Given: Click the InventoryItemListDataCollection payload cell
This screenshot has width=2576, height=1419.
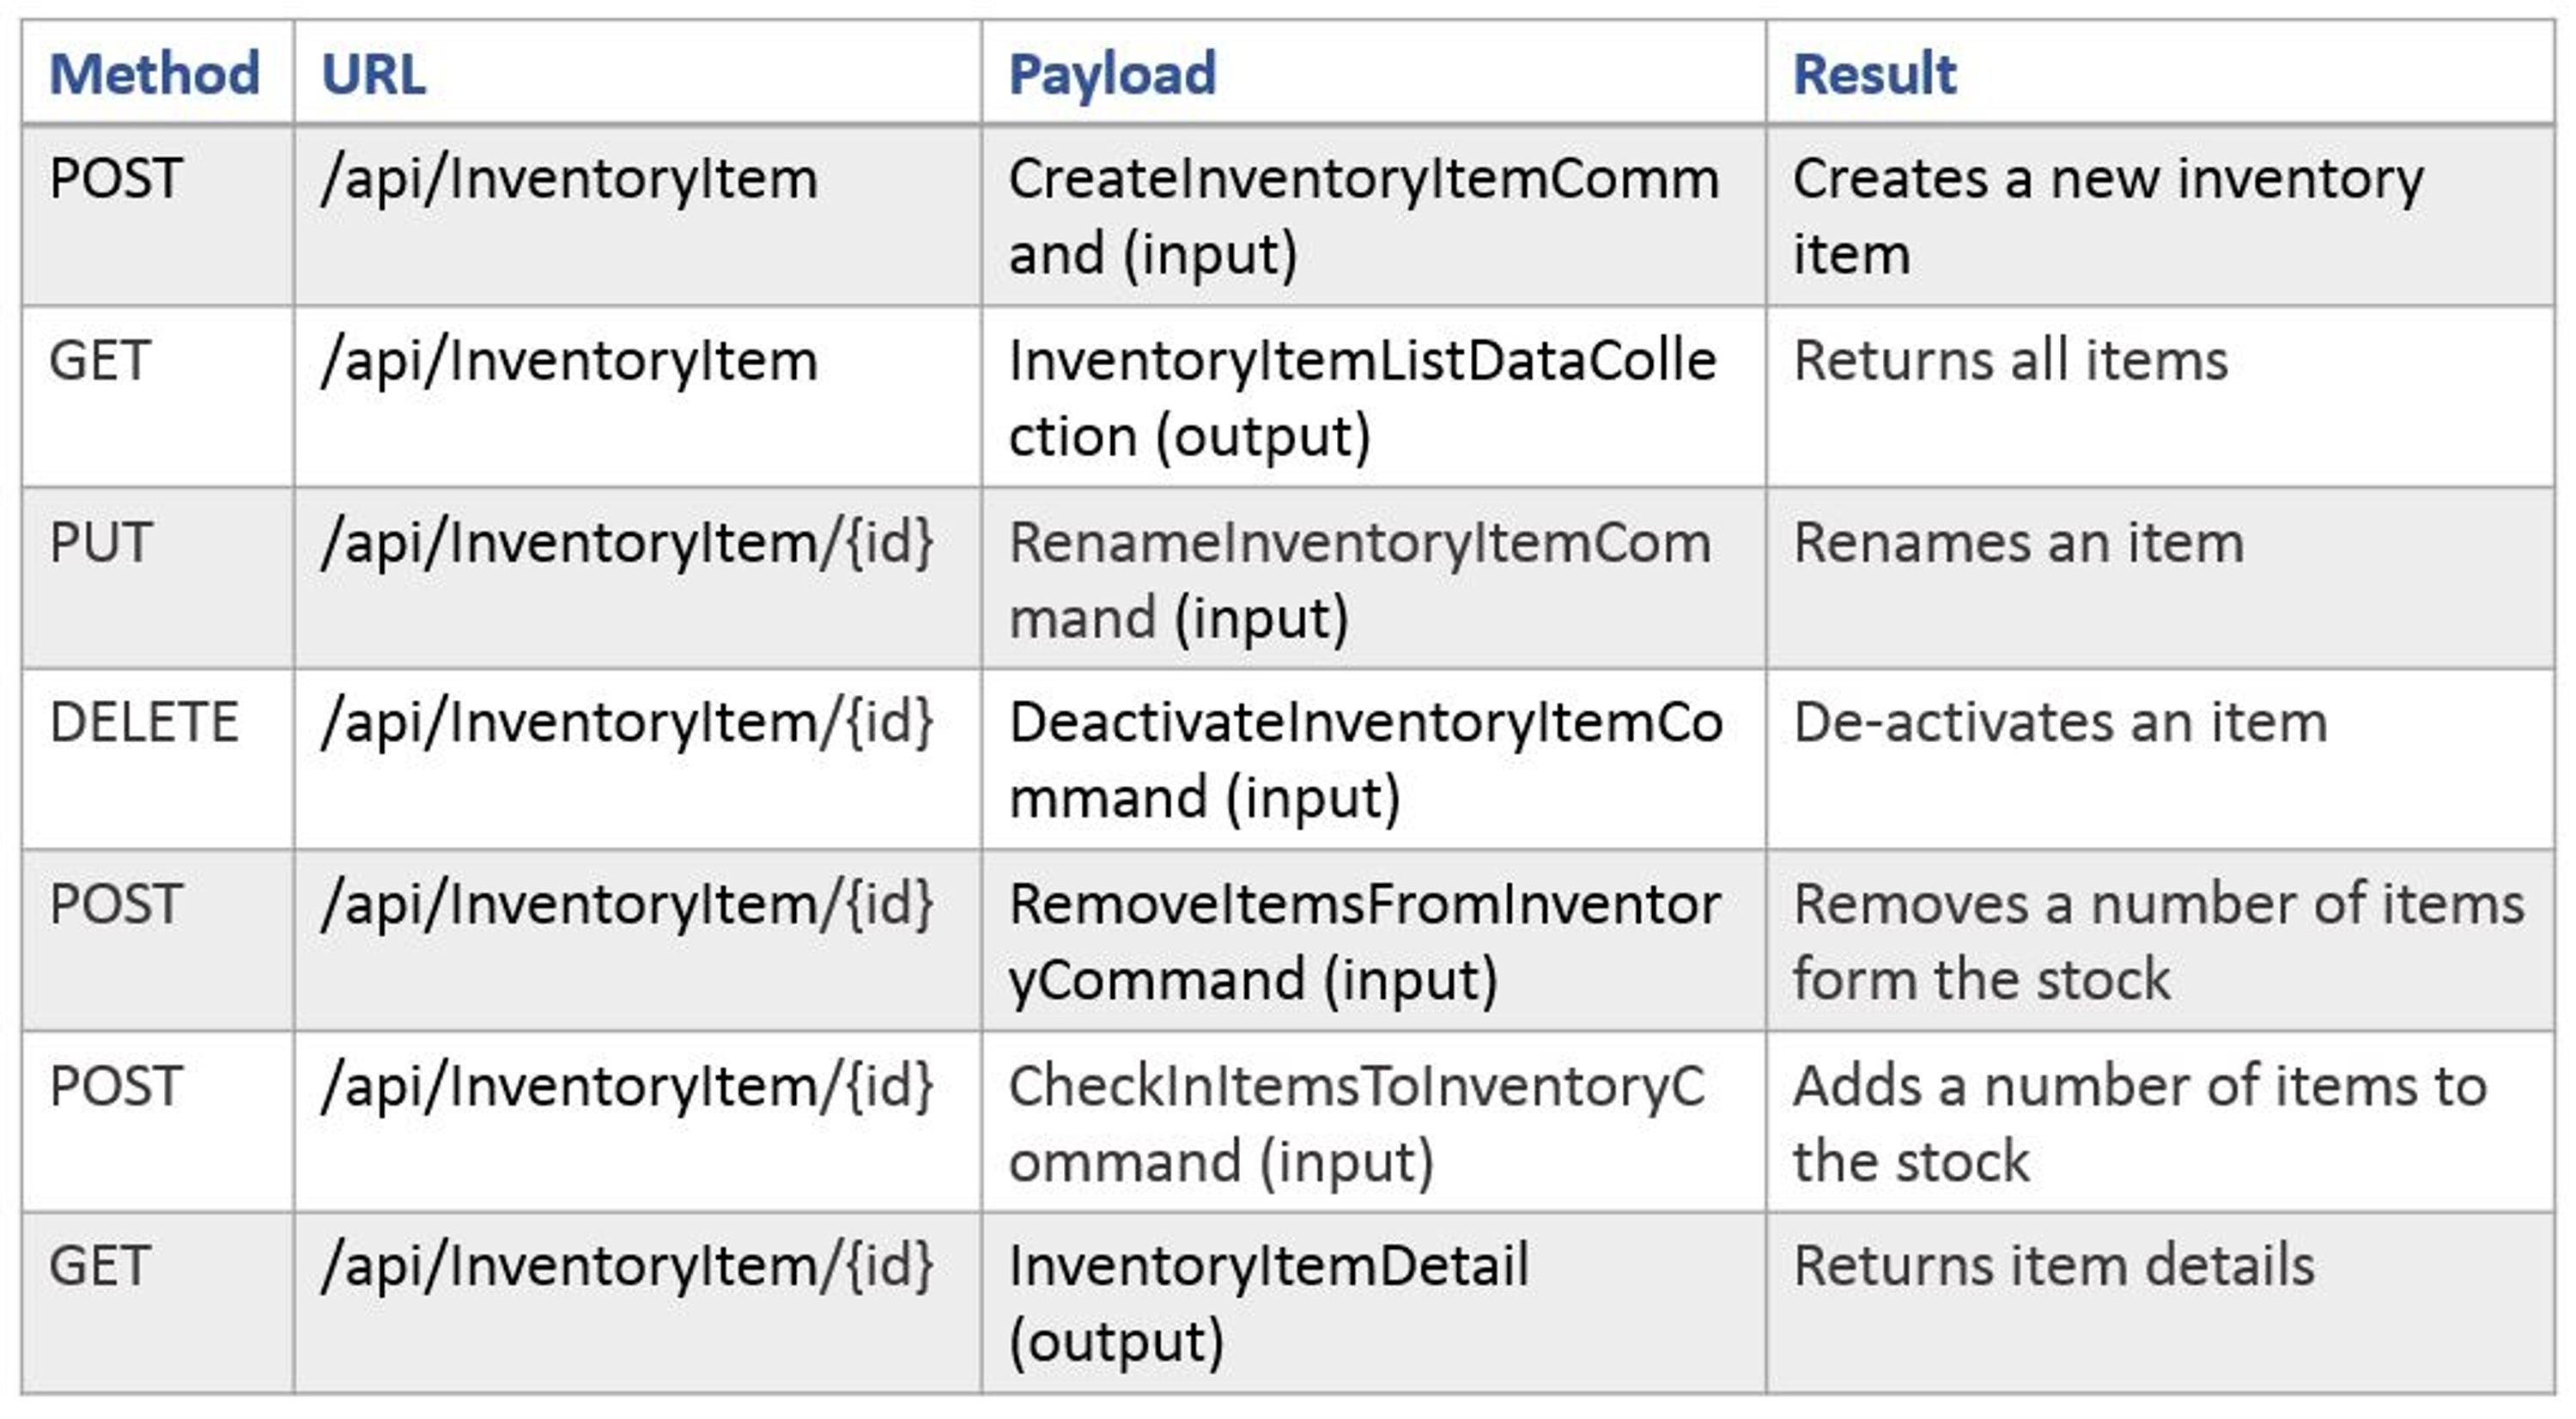Looking at the screenshot, I should 1361,398.
